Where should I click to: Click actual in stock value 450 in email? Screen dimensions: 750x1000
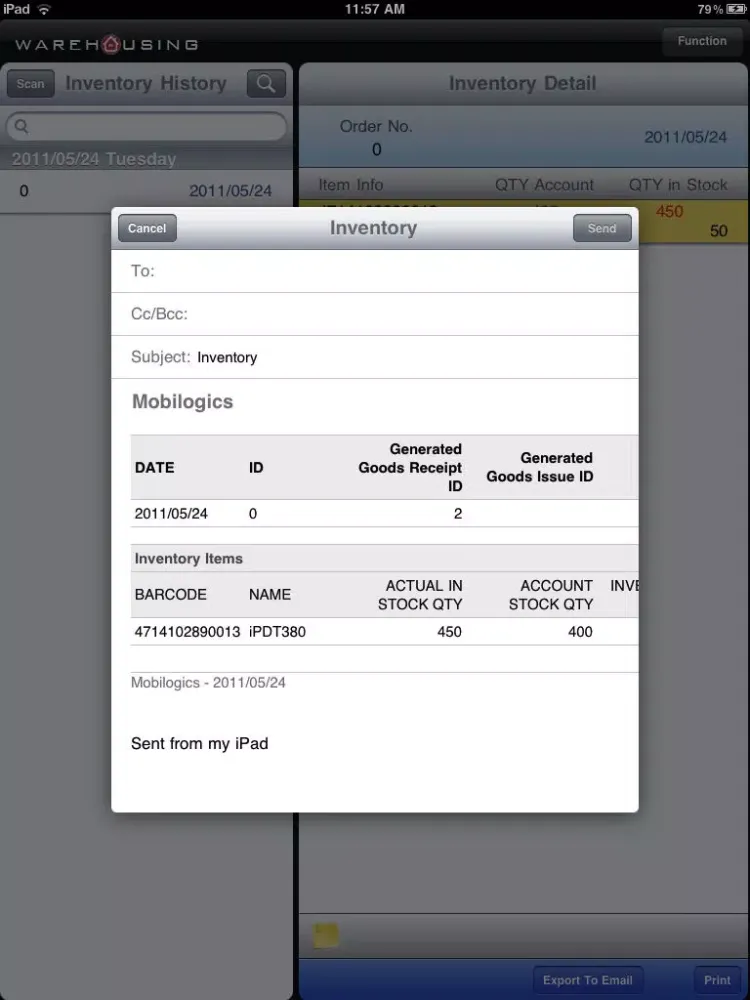[x=450, y=631]
